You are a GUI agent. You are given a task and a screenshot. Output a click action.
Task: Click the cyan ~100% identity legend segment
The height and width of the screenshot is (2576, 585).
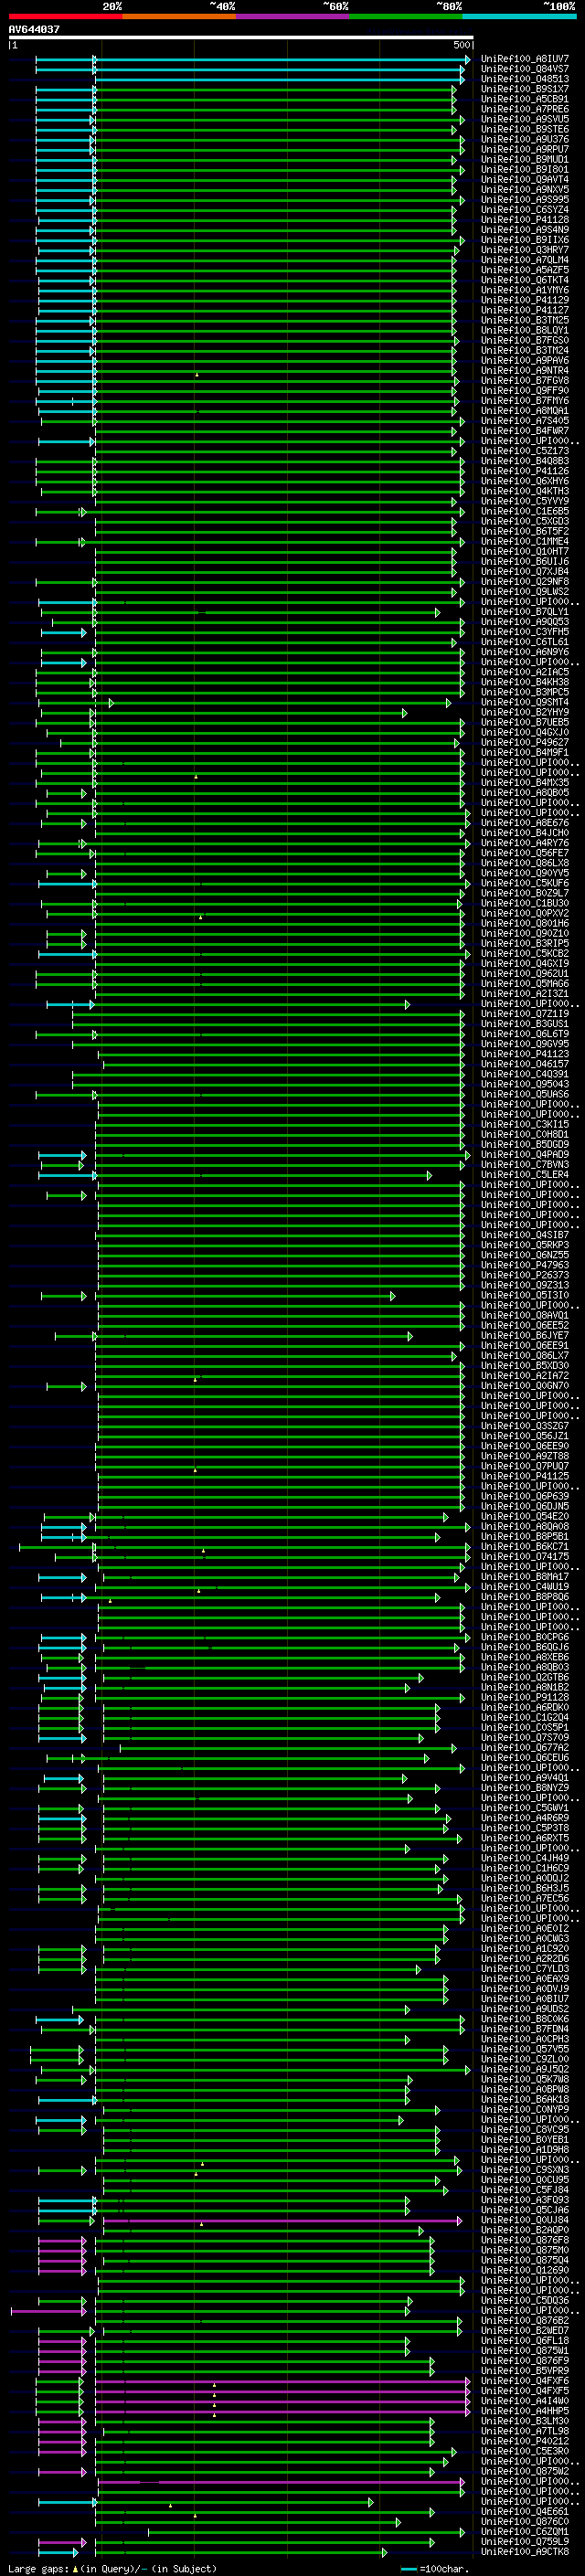[x=519, y=16]
